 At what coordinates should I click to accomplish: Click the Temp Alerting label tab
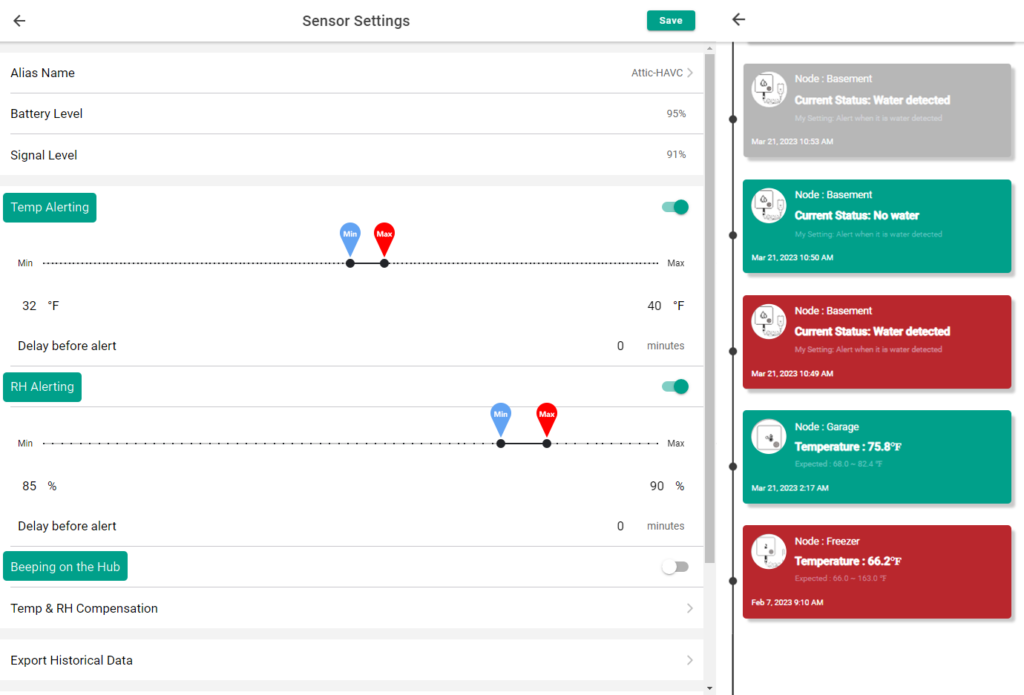click(x=50, y=208)
